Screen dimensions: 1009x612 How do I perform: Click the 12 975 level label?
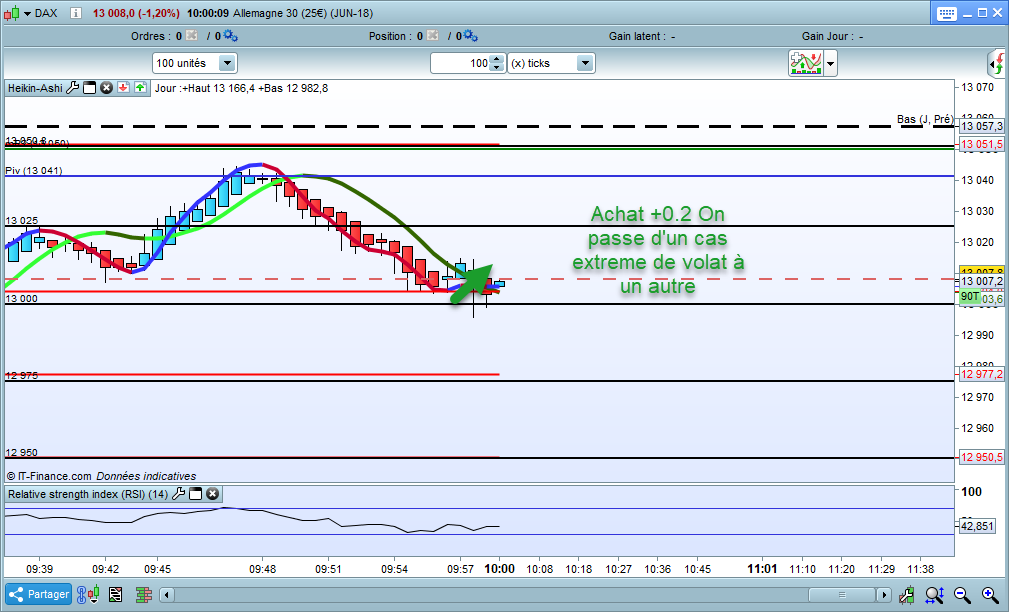22,375
